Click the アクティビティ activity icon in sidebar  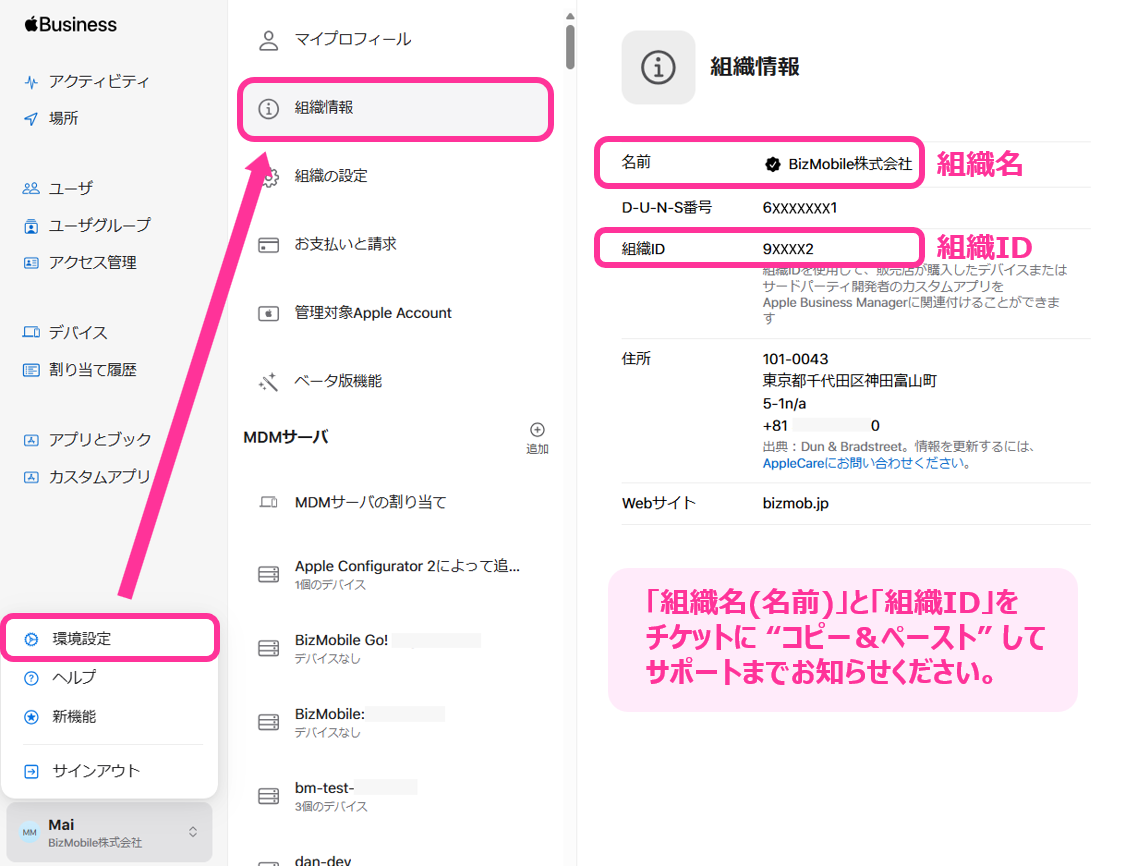click(31, 82)
